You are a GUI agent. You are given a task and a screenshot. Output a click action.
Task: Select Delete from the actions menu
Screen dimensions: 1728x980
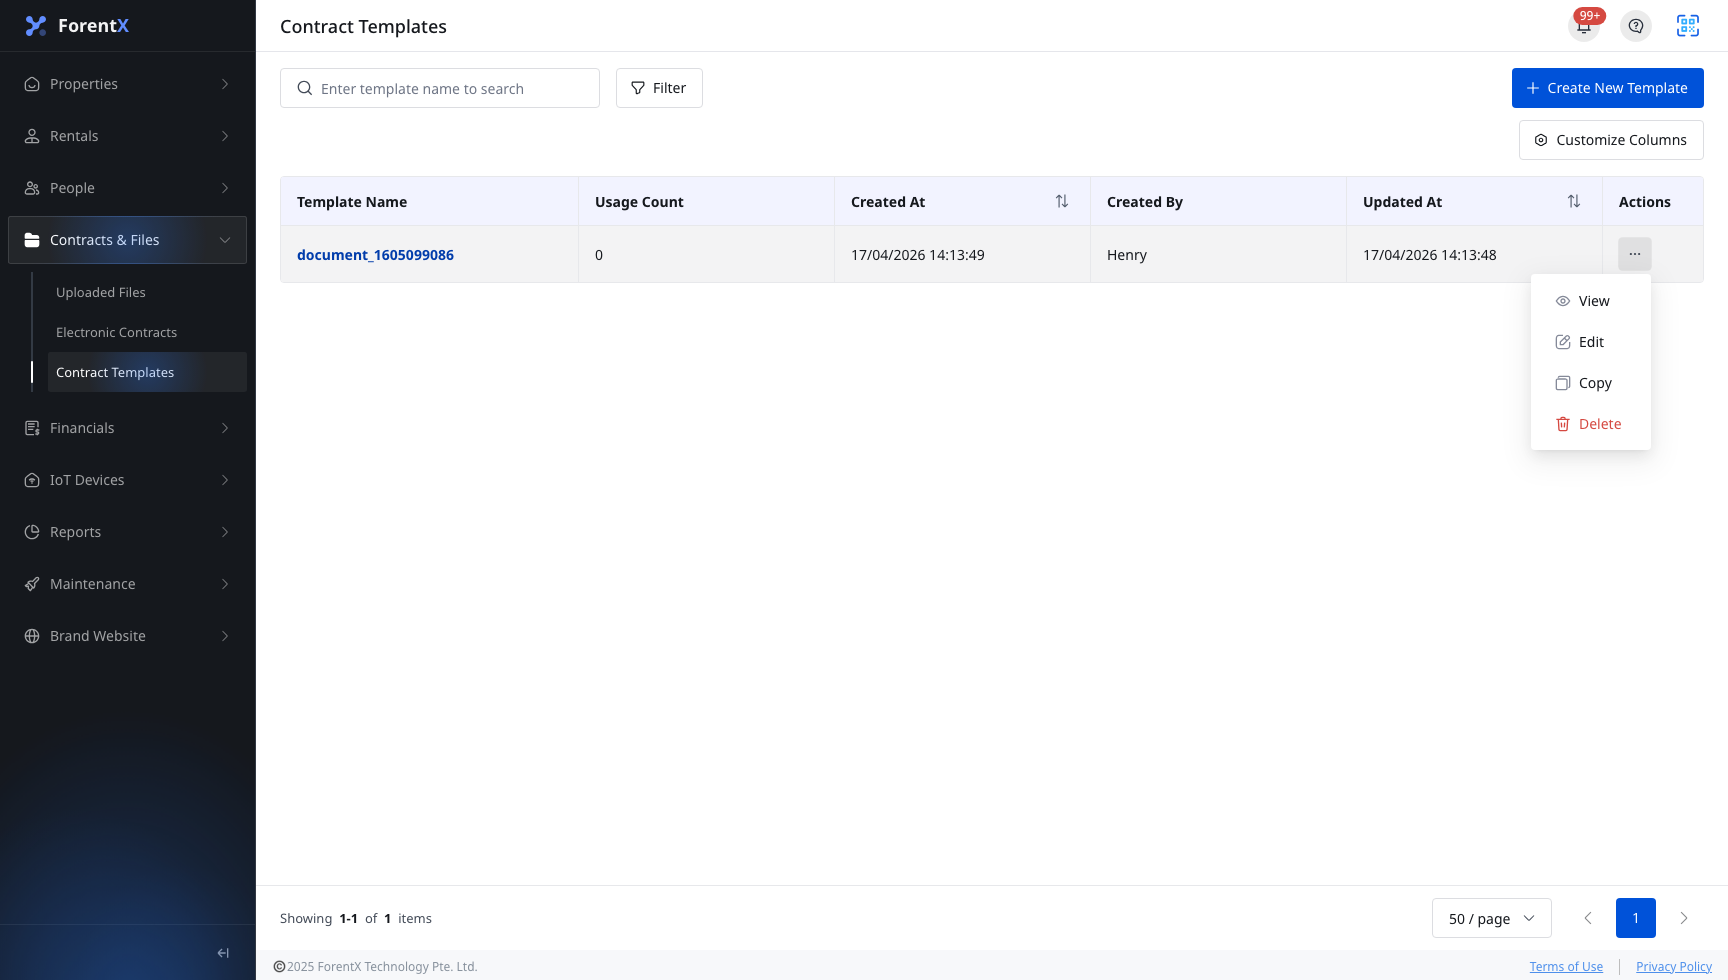(1591, 424)
